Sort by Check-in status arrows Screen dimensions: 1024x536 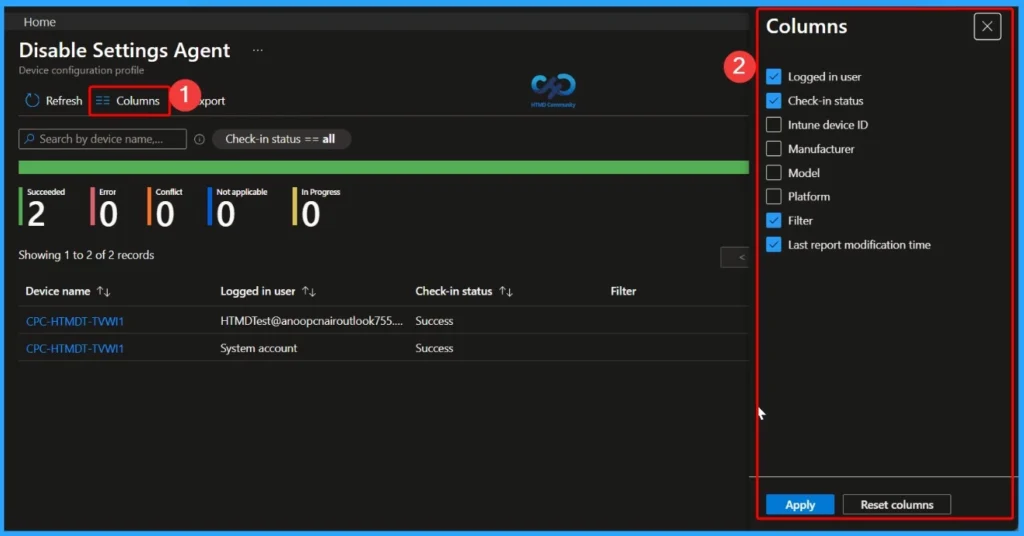(x=505, y=291)
